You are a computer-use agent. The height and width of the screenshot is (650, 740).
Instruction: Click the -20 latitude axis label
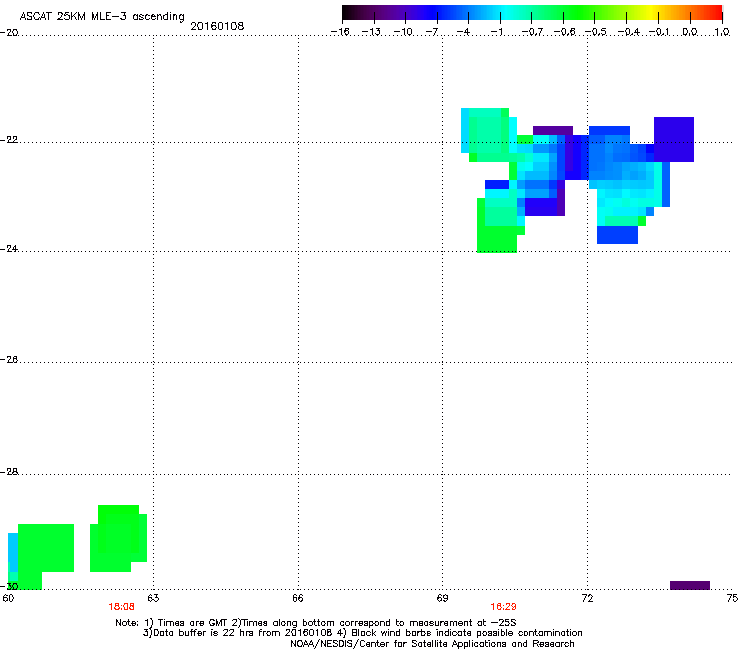[9, 32]
